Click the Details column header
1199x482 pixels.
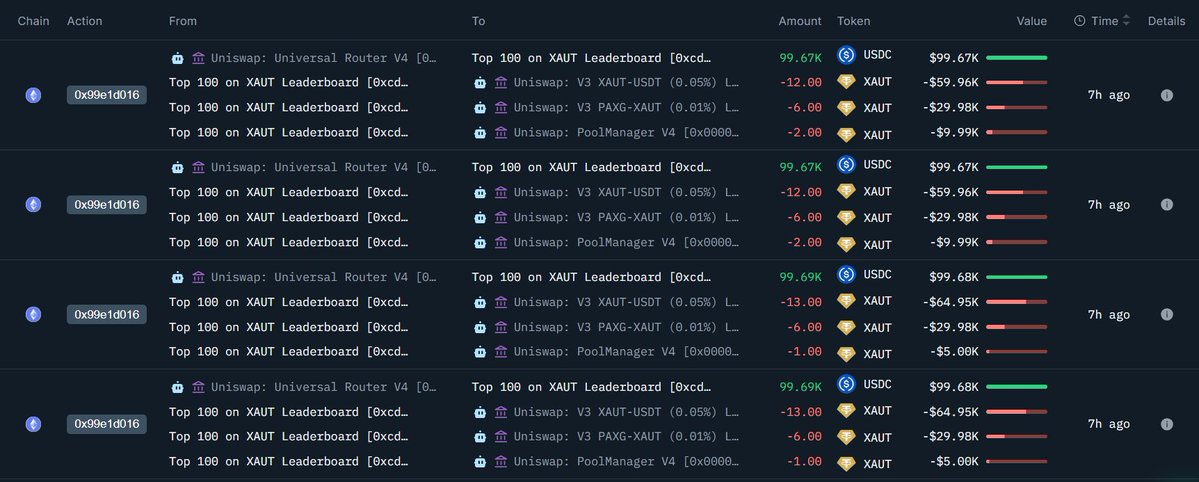[x=1166, y=21]
